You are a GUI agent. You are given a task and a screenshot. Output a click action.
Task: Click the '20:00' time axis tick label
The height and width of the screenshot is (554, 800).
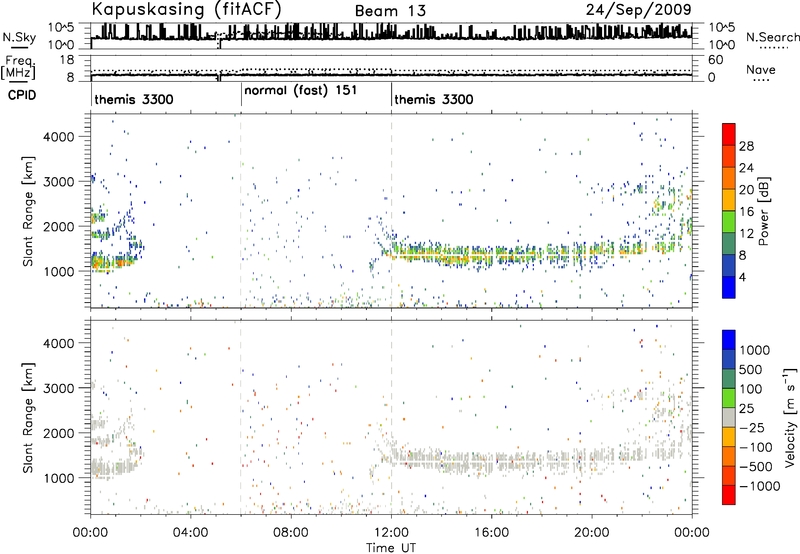click(x=591, y=533)
